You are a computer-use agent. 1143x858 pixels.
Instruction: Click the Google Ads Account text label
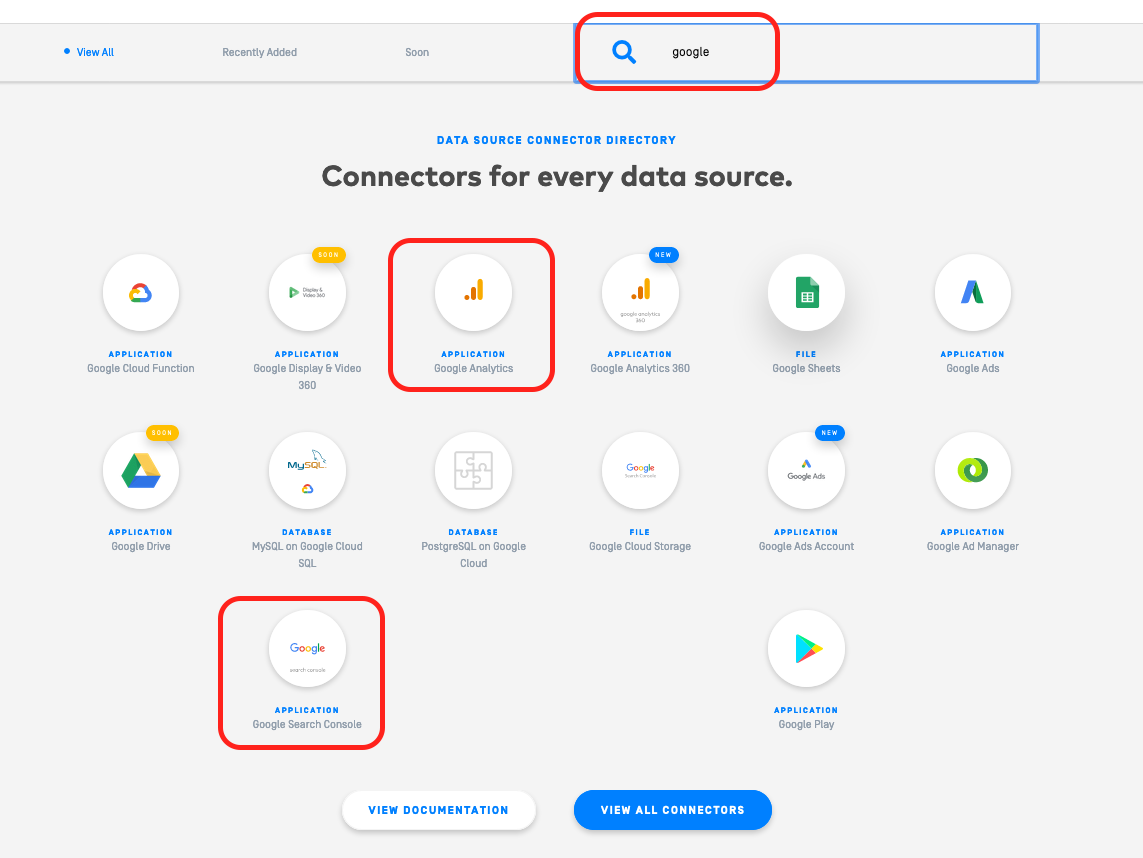[806, 546]
